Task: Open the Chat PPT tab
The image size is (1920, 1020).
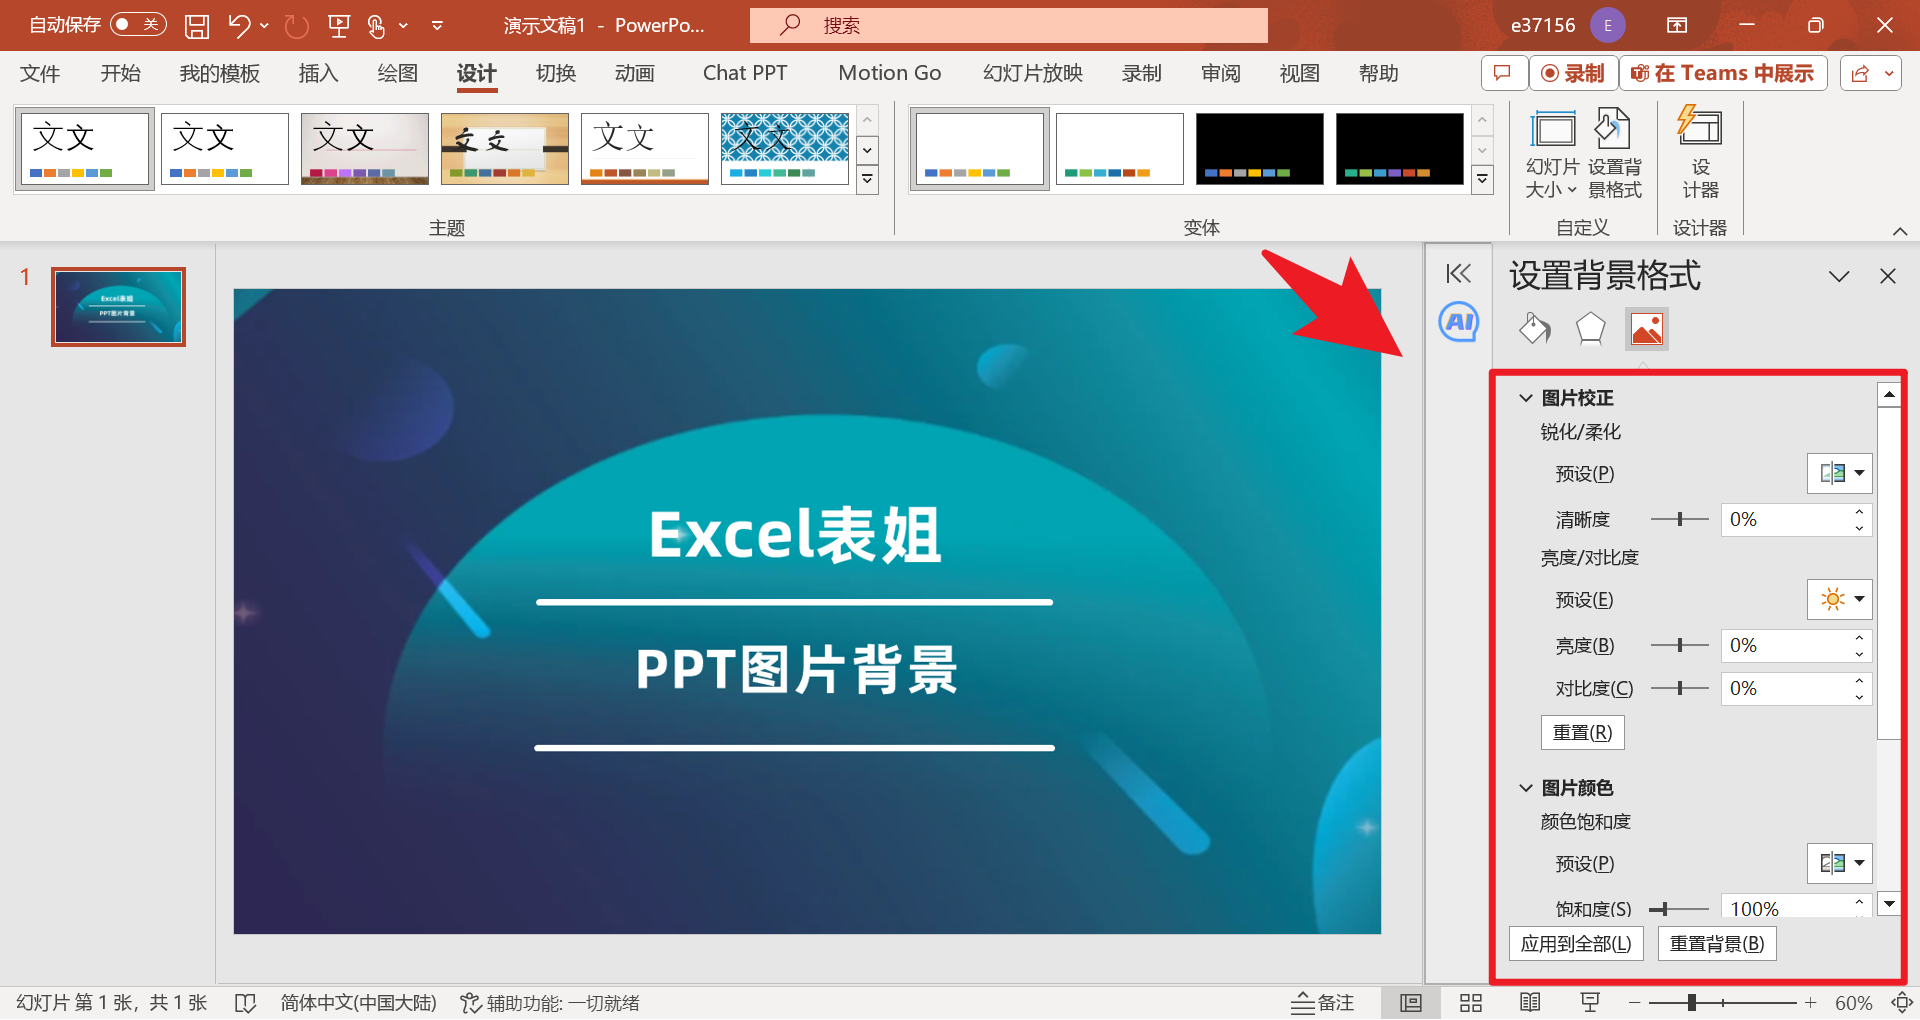Action: pyautogui.click(x=745, y=73)
